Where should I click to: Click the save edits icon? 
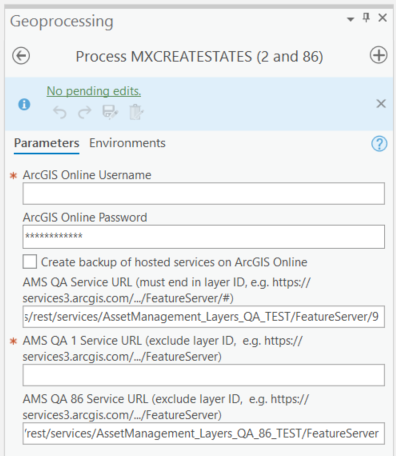pyautogui.click(x=110, y=112)
